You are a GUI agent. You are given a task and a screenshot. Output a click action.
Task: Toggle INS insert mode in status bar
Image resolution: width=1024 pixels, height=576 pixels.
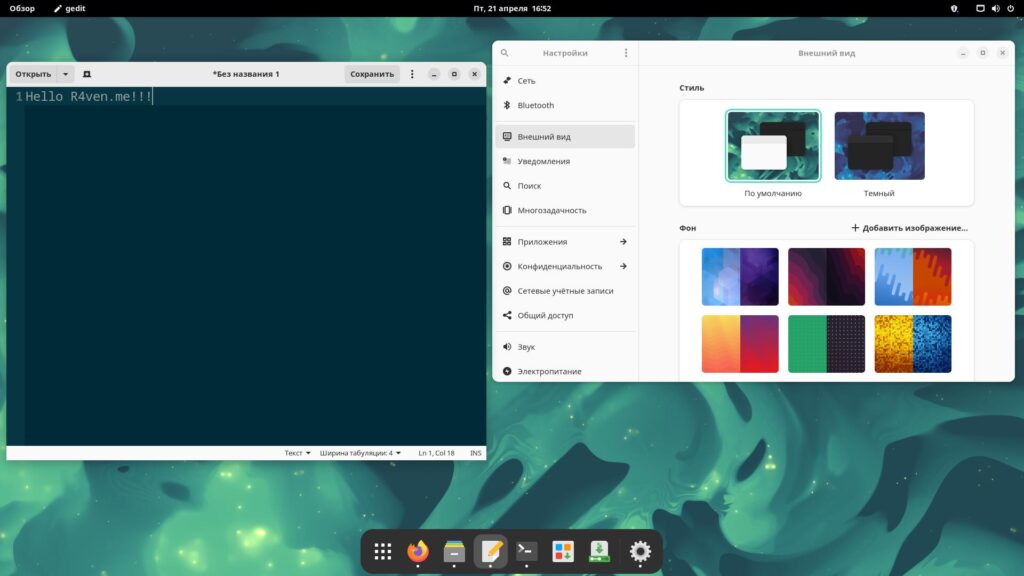pyautogui.click(x=475, y=453)
